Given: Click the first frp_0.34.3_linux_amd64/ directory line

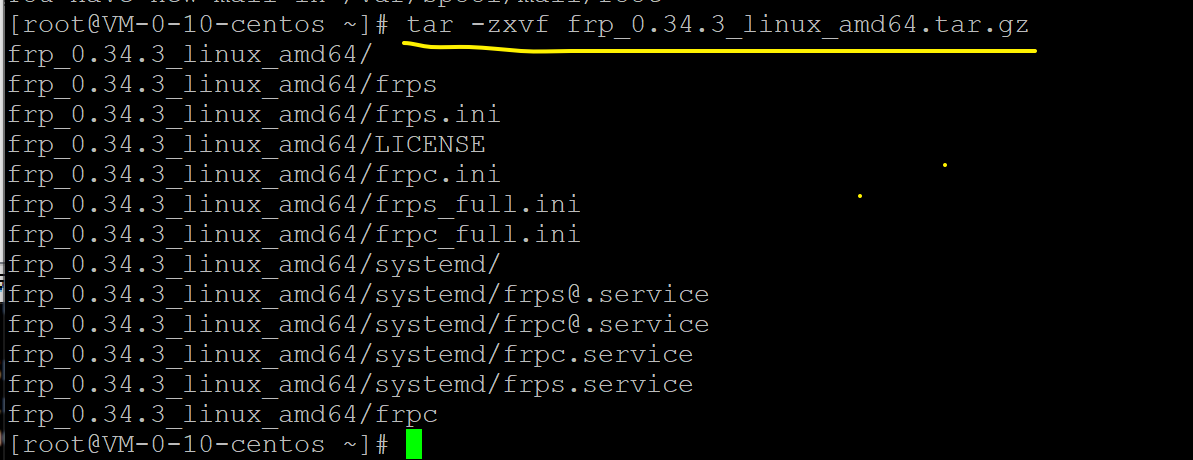Looking at the screenshot, I should [190, 55].
